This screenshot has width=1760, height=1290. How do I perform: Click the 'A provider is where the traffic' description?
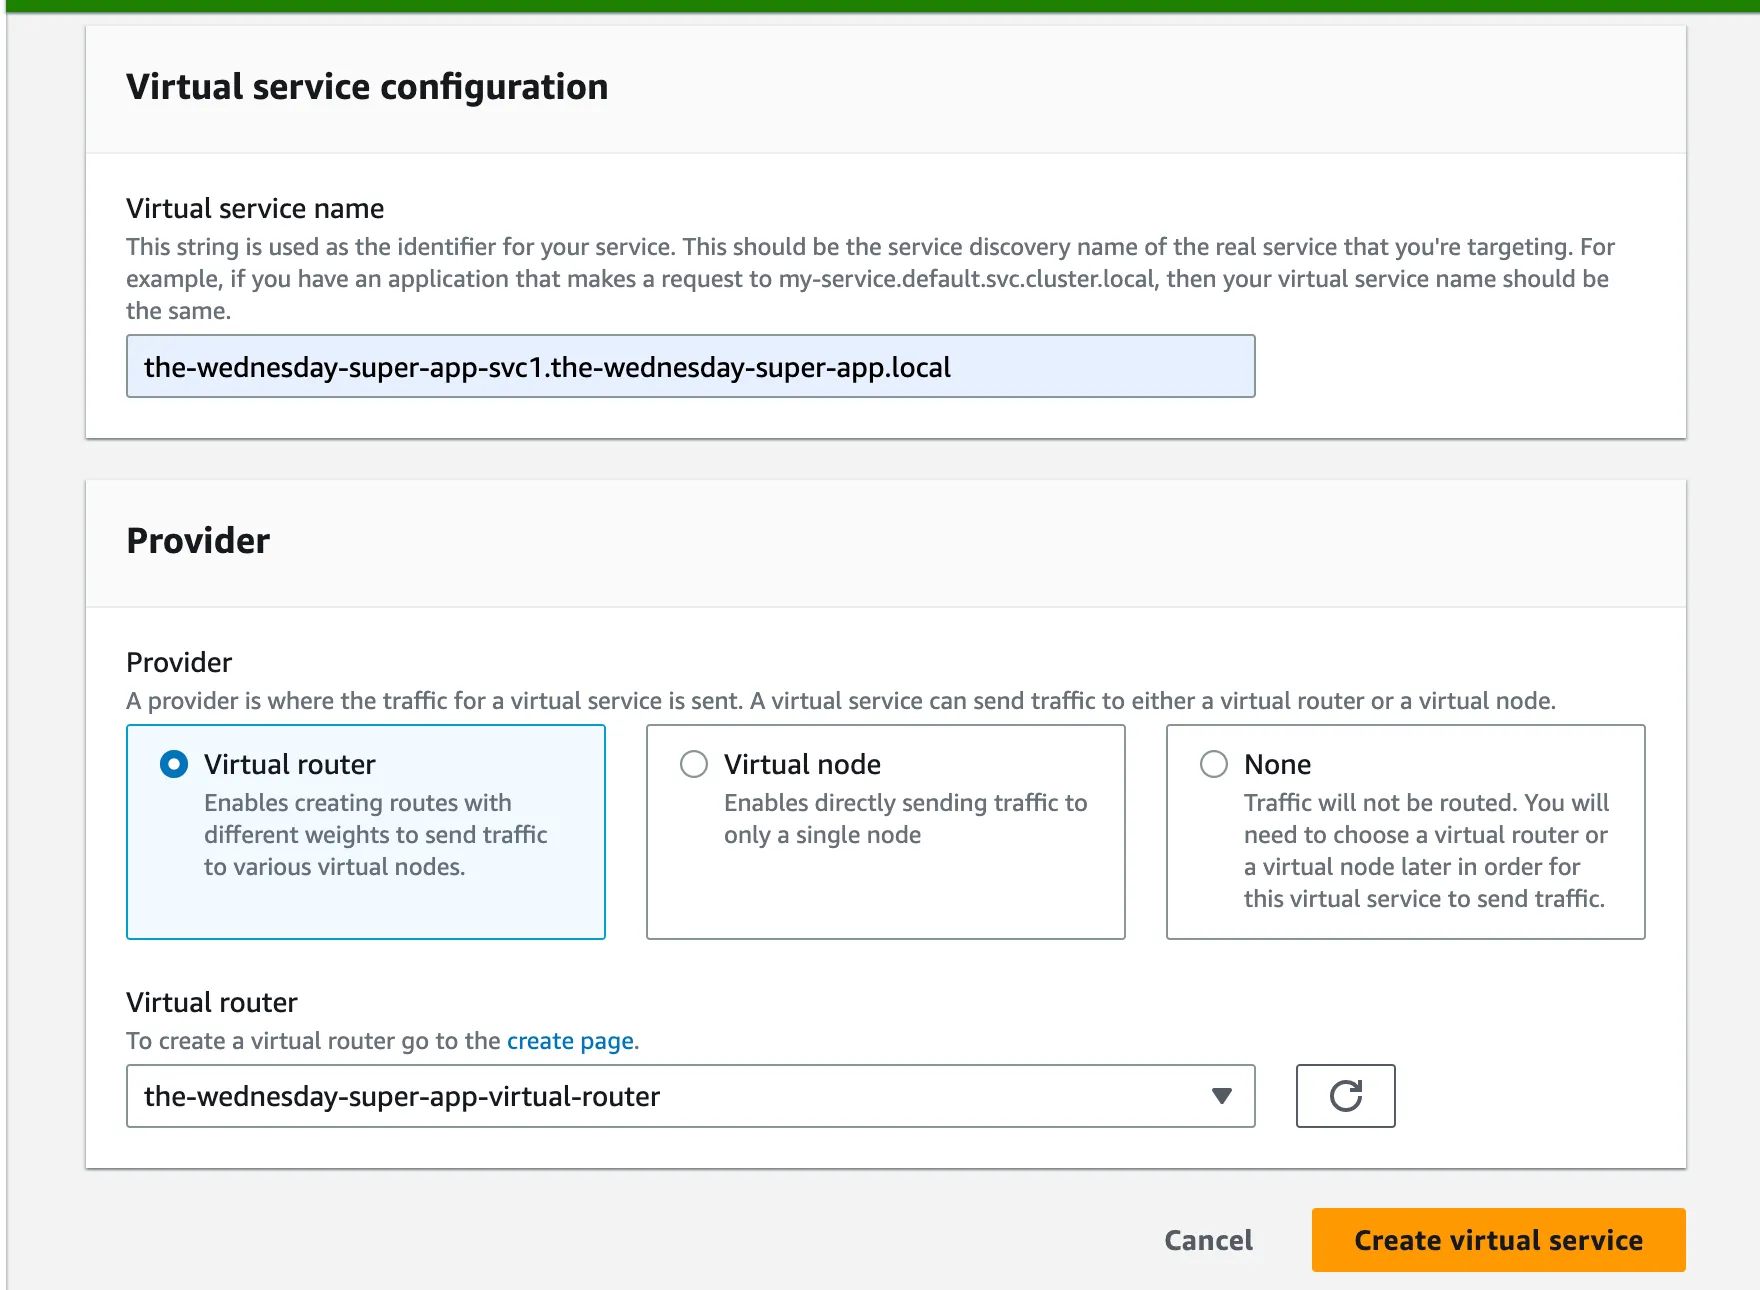841,701
